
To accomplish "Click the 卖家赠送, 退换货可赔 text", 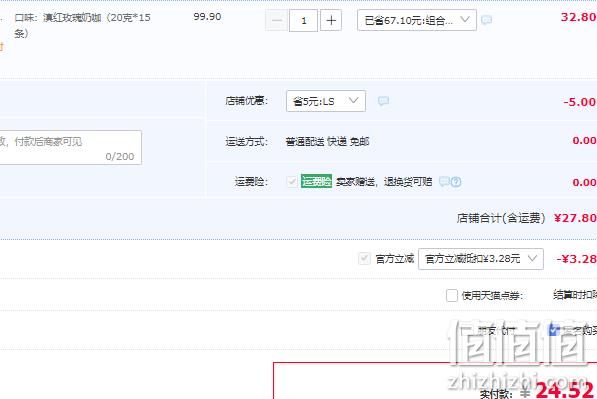I will coord(384,182).
